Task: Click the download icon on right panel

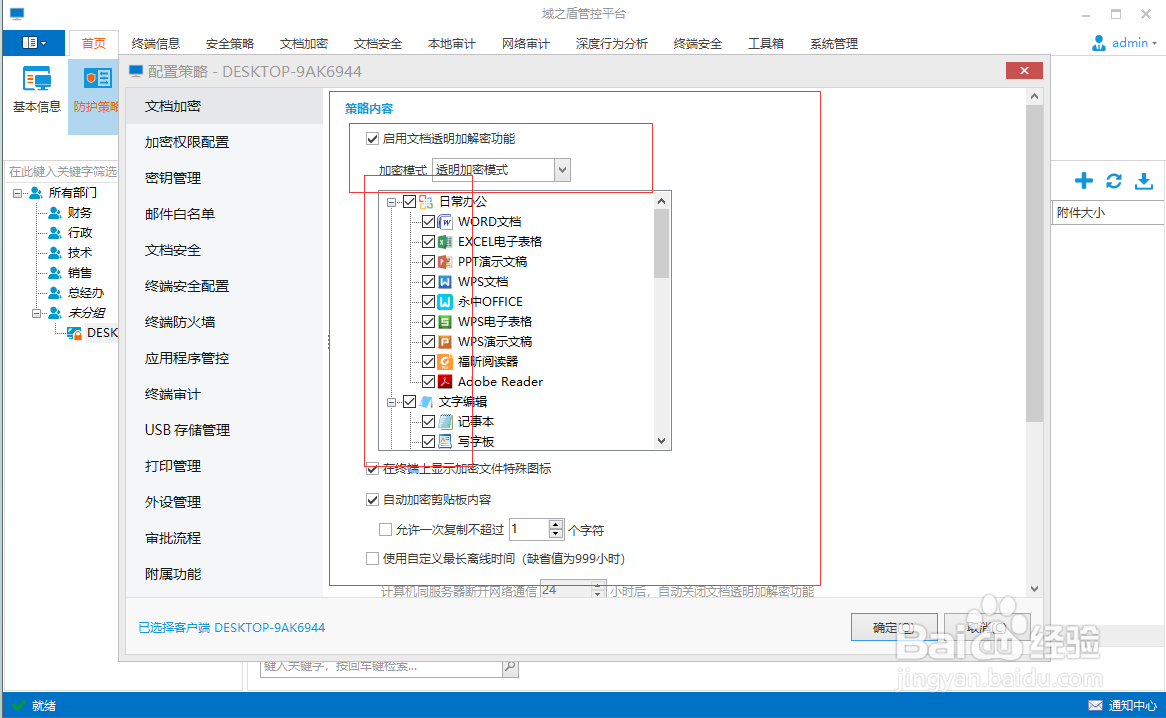Action: [1143, 181]
